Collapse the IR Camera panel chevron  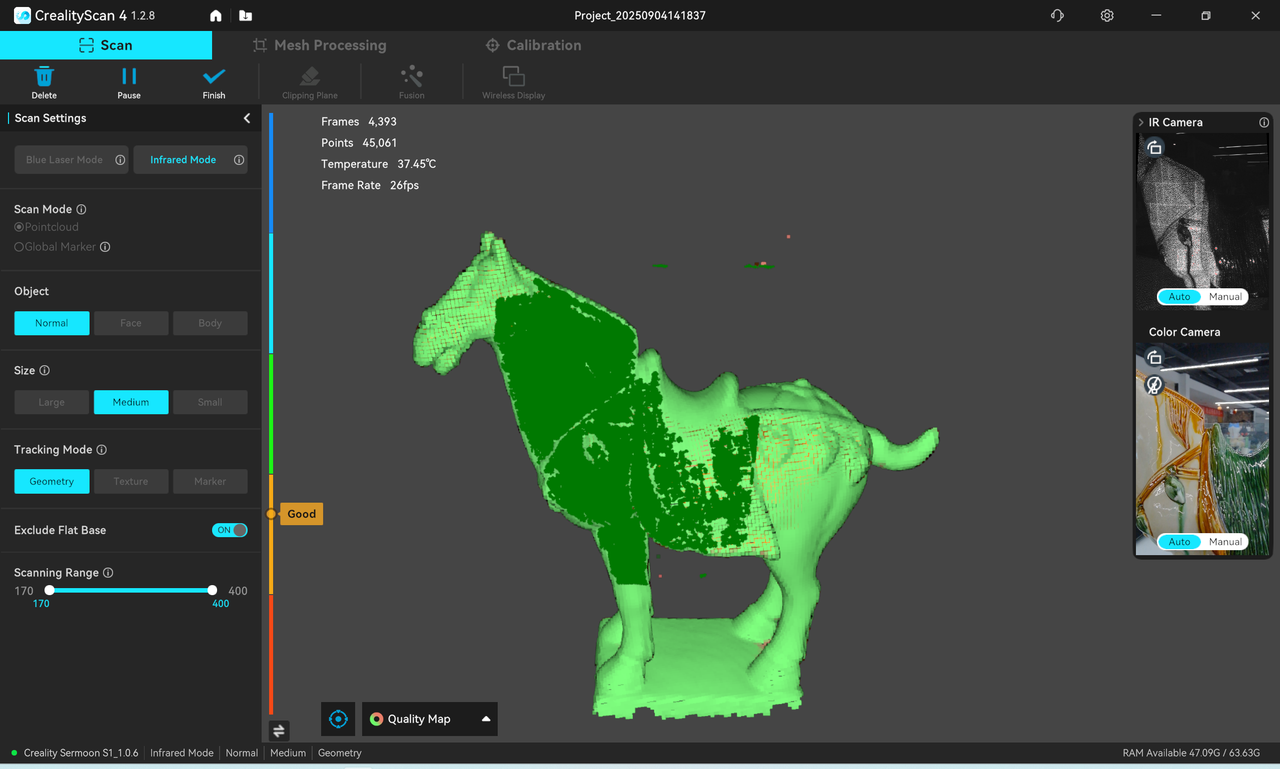(1141, 122)
